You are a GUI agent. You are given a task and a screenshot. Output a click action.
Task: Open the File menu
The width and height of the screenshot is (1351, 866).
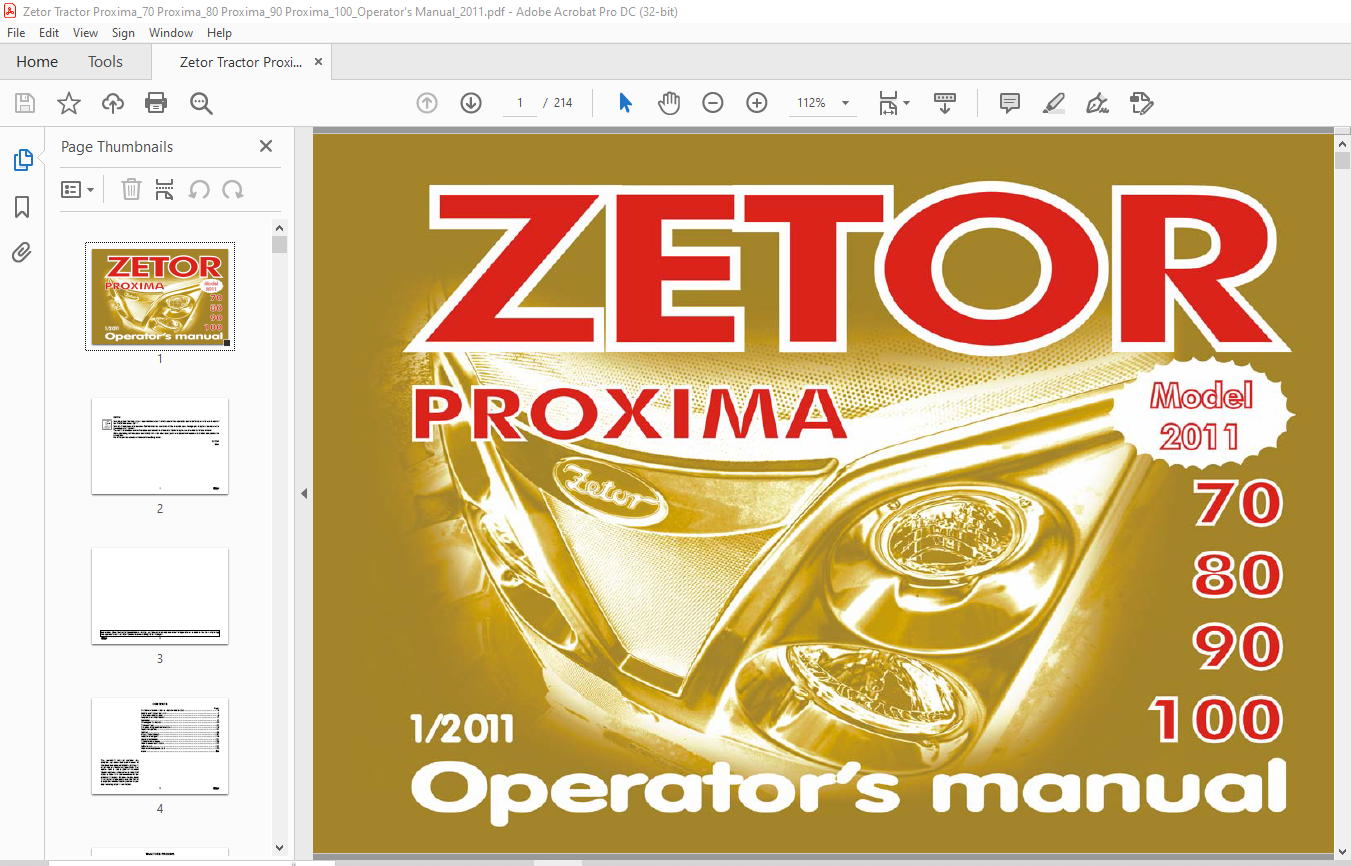click(x=15, y=33)
